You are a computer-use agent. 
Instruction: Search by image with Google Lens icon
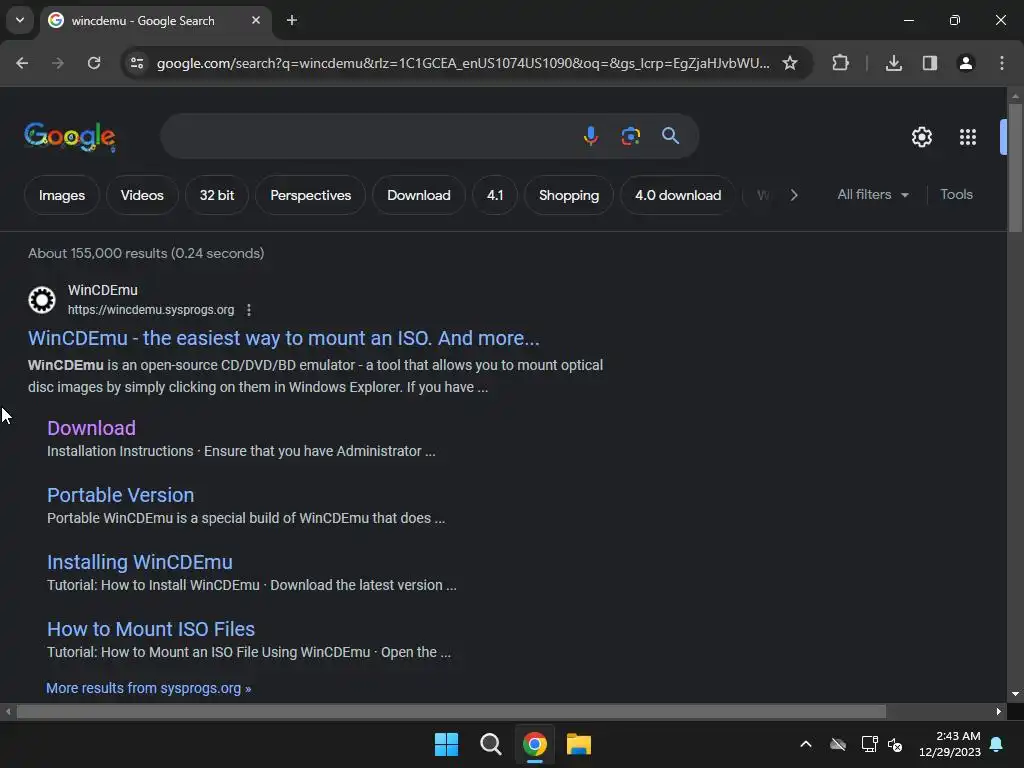tap(630, 136)
